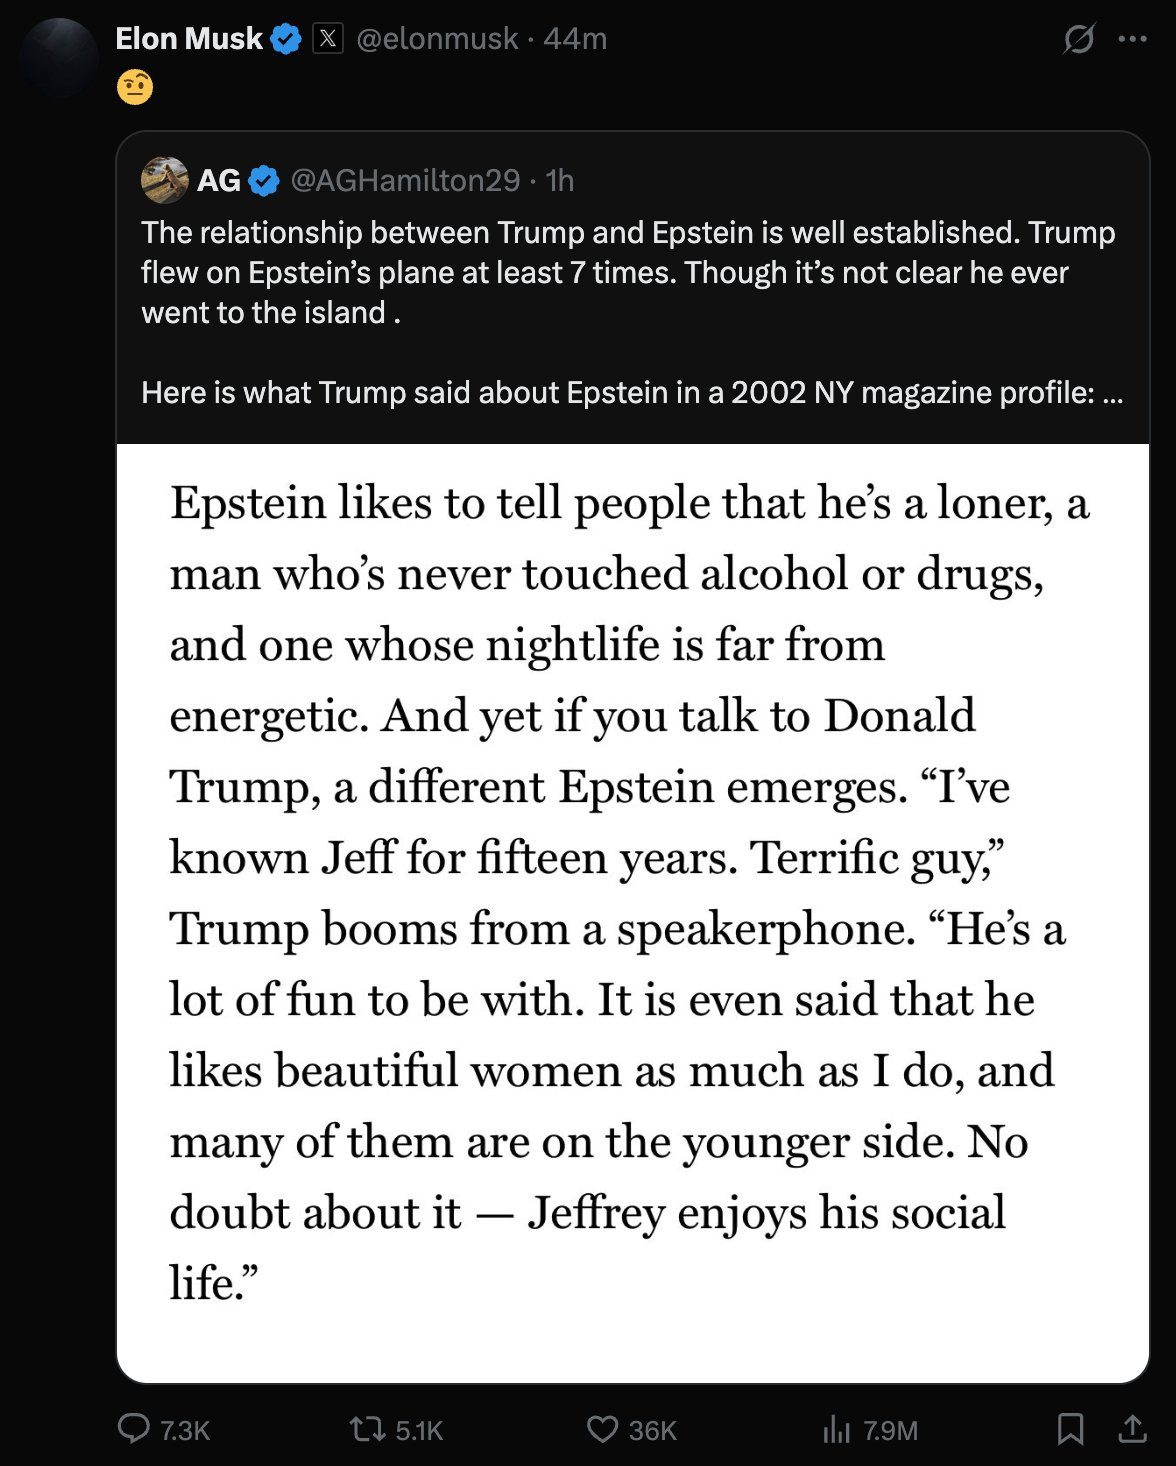This screenshot has width=1176, height=1466.
Task: Open the three-dot more options menu
Action: pos(1133,39)
